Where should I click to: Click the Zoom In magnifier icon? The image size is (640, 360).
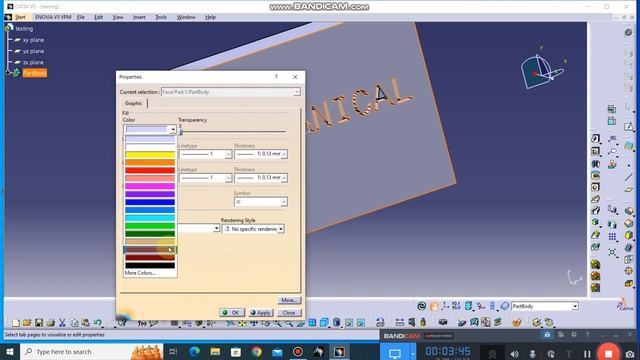278,323
